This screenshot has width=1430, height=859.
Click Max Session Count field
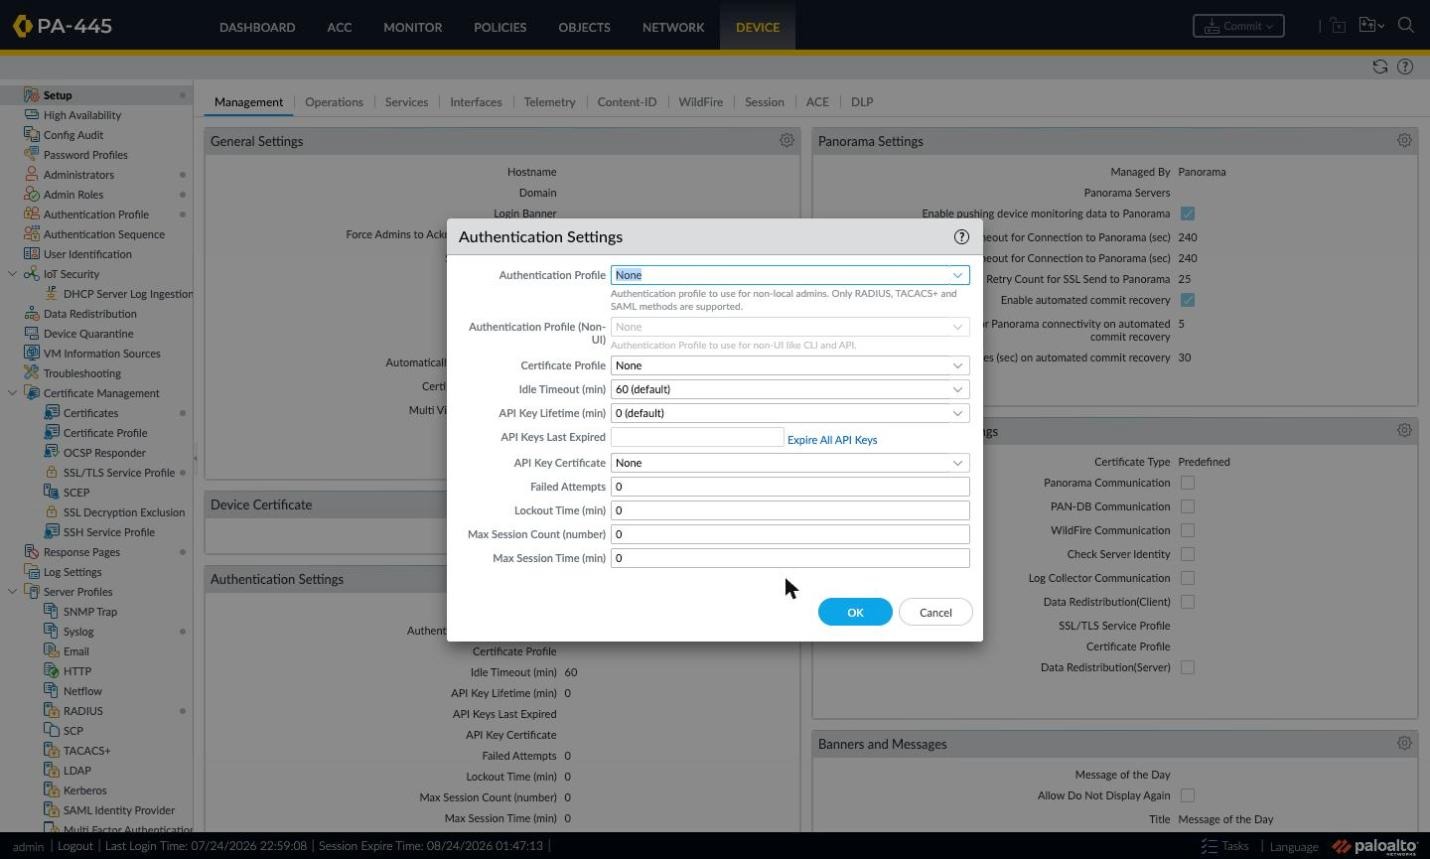790,535
